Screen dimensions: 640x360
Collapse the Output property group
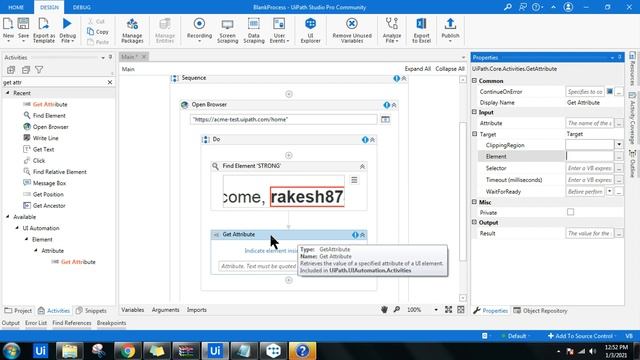tap(474, 222)
